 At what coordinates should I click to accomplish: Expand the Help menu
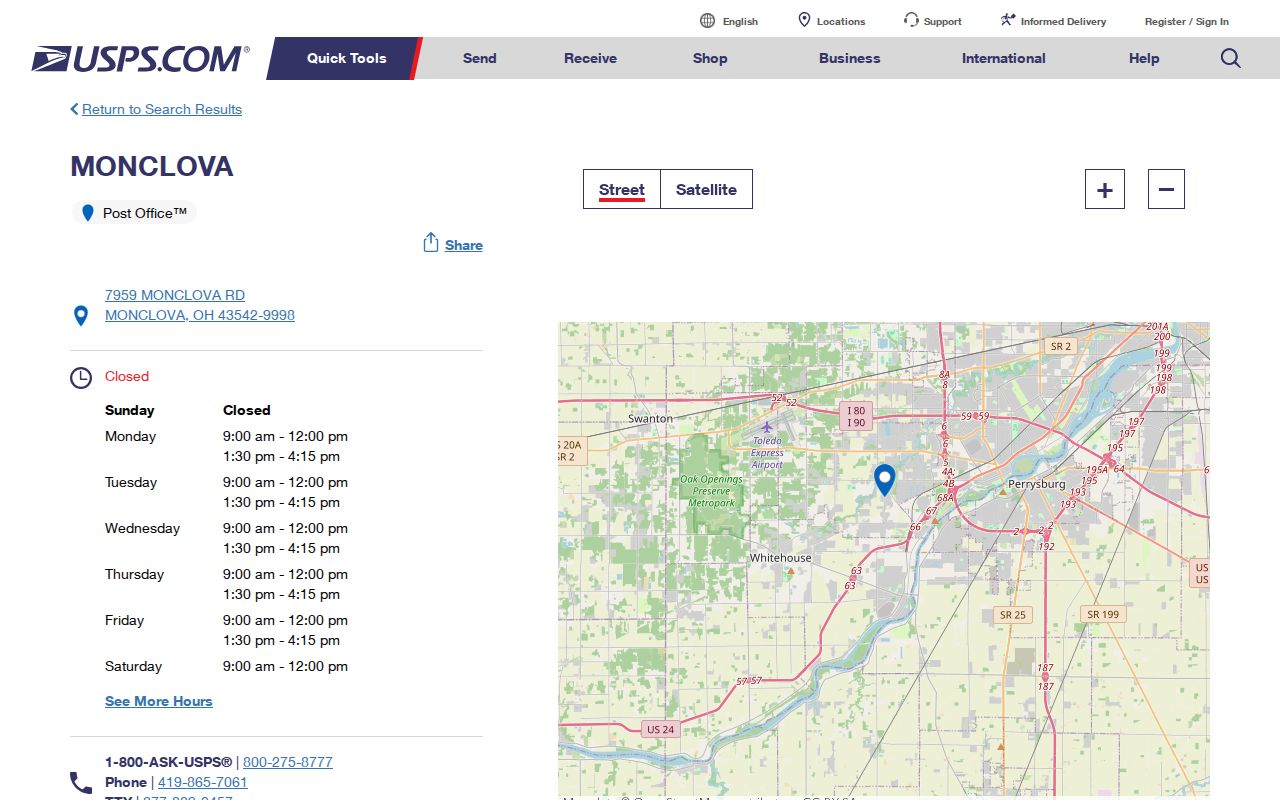[x=1144, y=58]
